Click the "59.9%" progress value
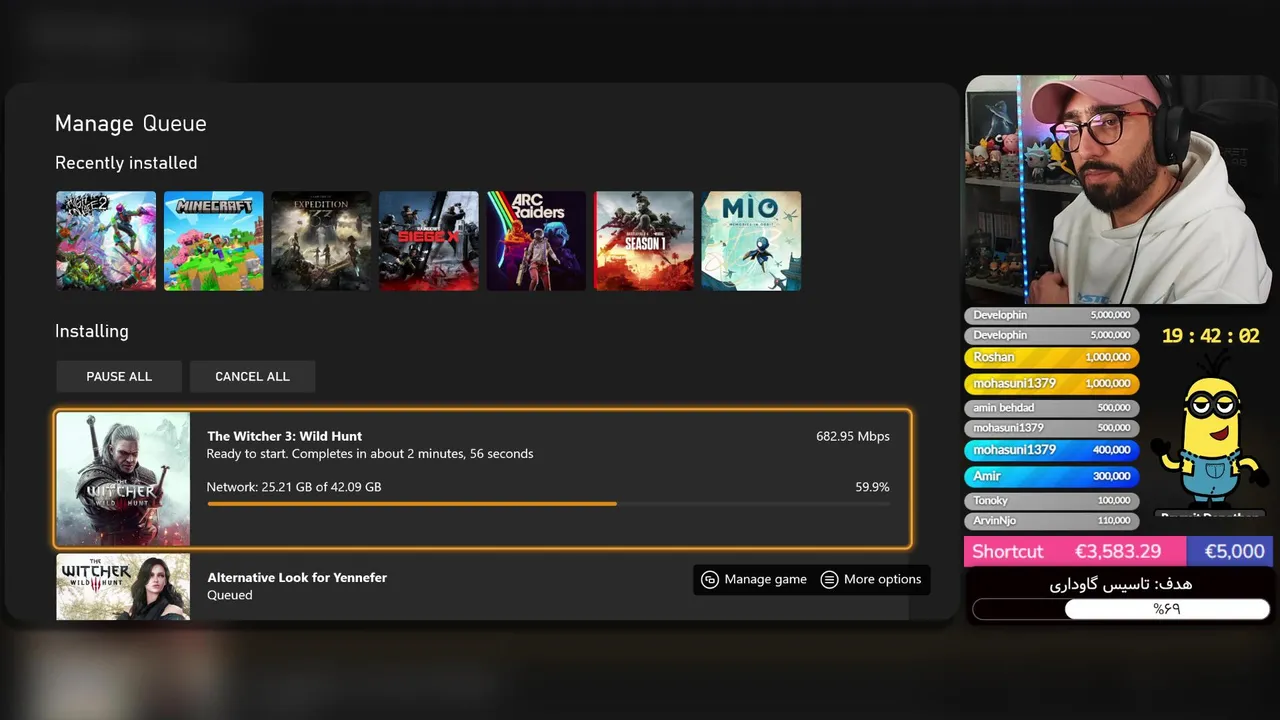The image size is (1280, 720). point(872,487)
